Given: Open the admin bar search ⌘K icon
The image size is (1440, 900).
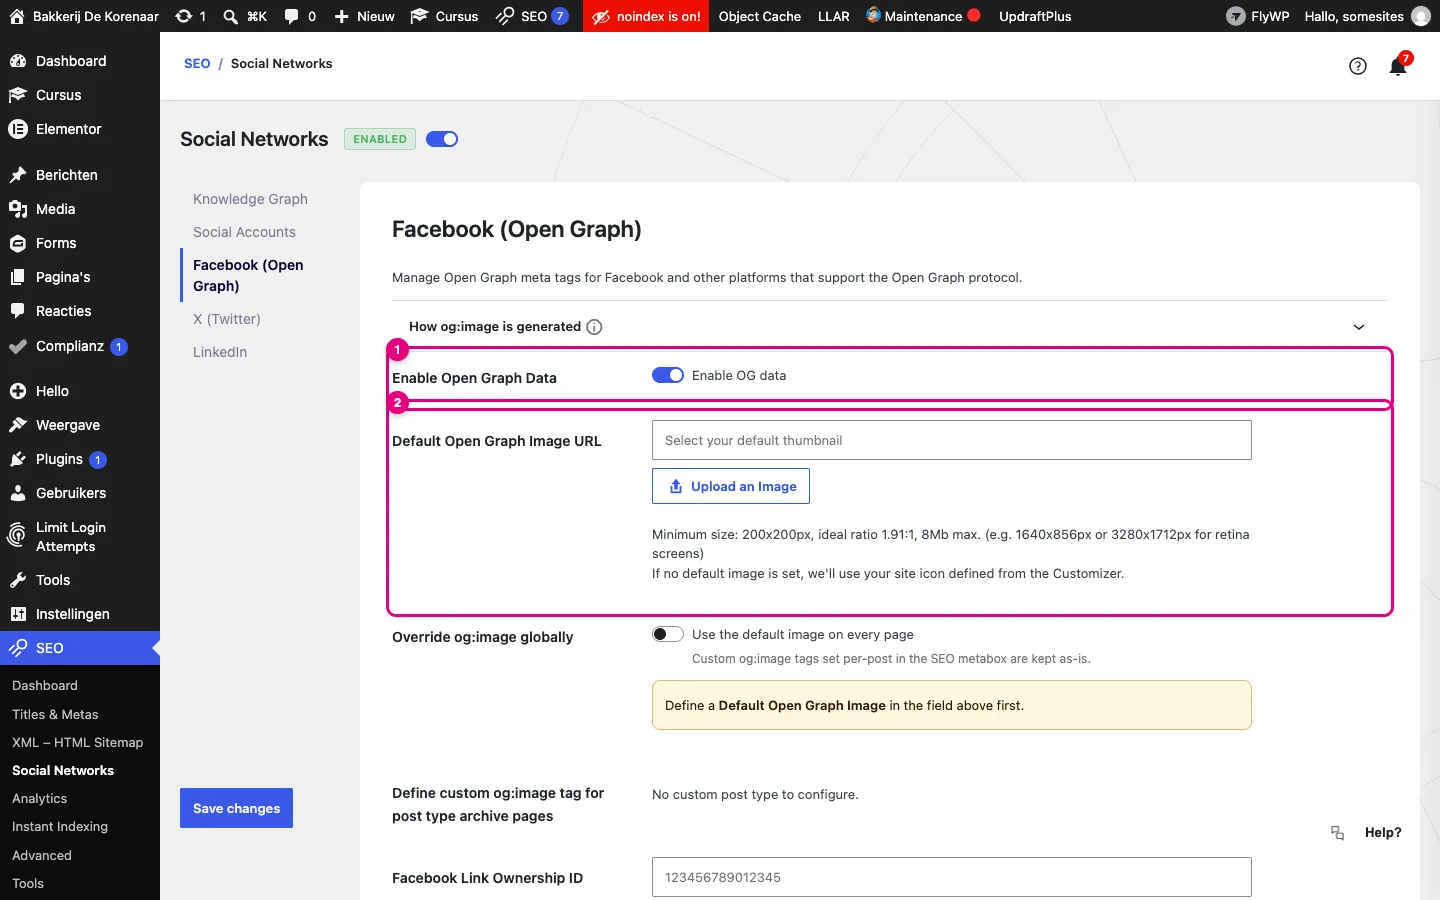Looking at the screenshot, I should (x=230, y=16).
